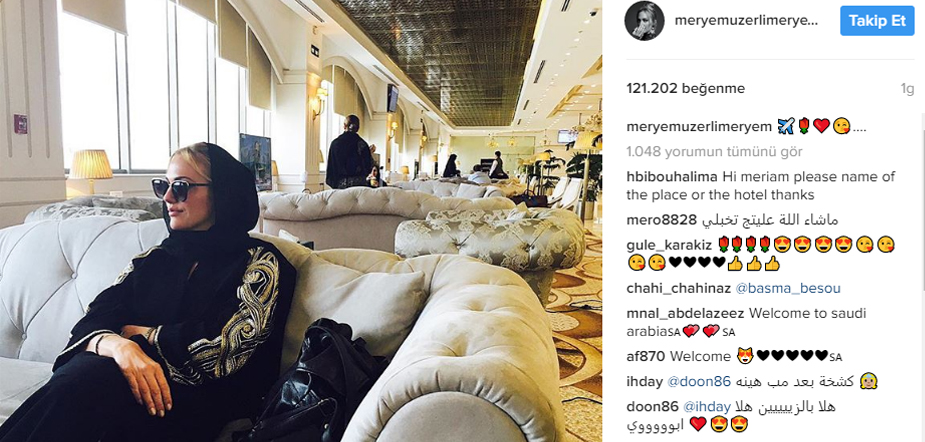Viewport: 925px width, 442px height.
Task: Click the @basma_besou mention
Action: pyautogui.click(x=788, y=289)
